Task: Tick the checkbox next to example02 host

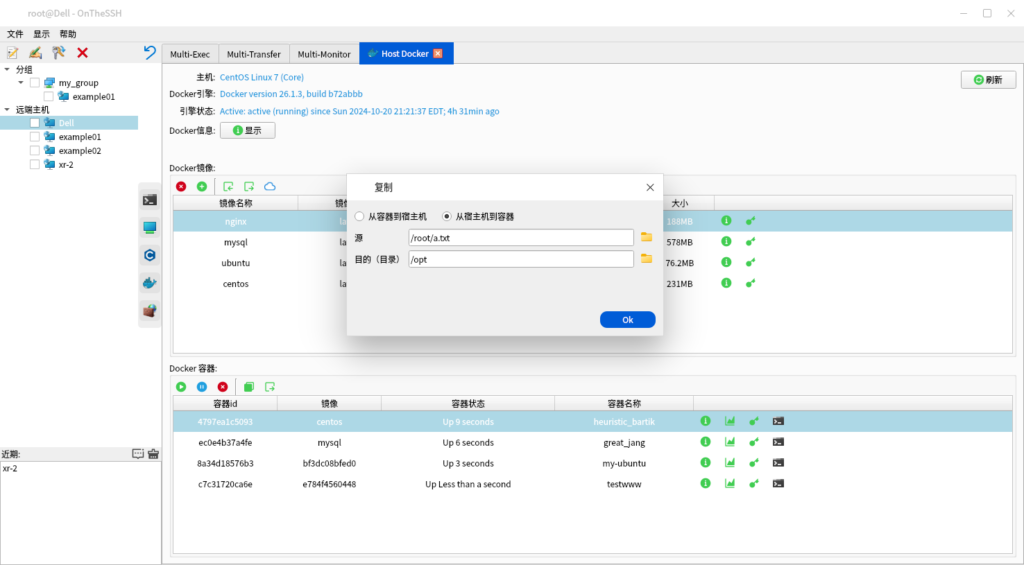Action: point(35,151)
